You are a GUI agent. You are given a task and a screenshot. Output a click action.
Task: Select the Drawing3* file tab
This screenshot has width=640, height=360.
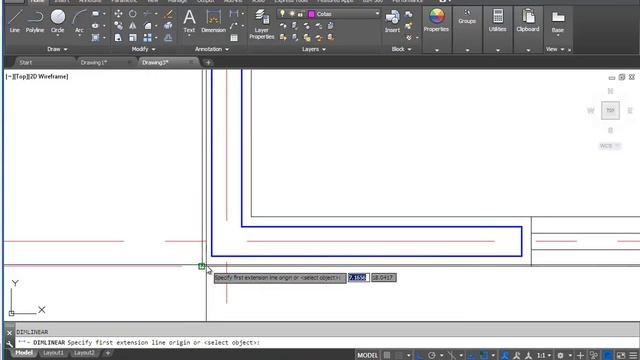click(156, 62)
